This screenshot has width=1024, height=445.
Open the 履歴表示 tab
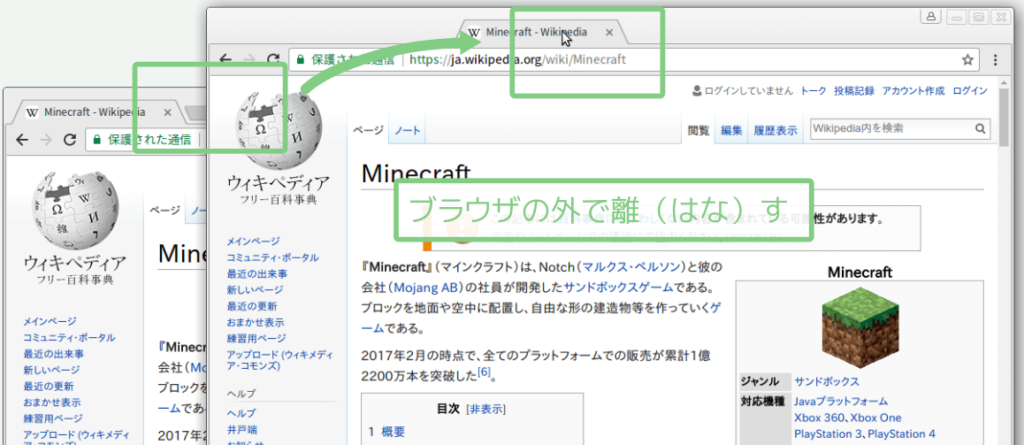[775, 131]
